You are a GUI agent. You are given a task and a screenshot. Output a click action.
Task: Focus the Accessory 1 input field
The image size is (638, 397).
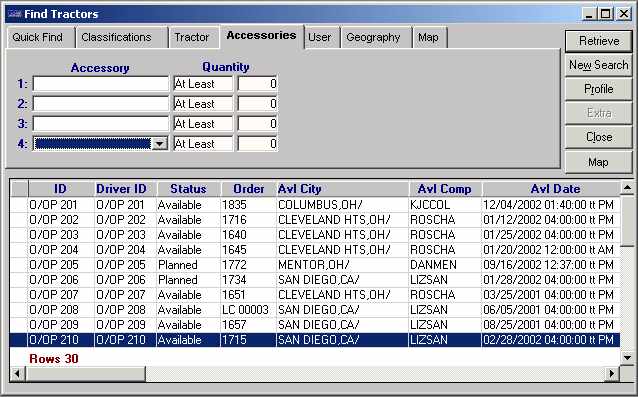click(x=101, y=84)
